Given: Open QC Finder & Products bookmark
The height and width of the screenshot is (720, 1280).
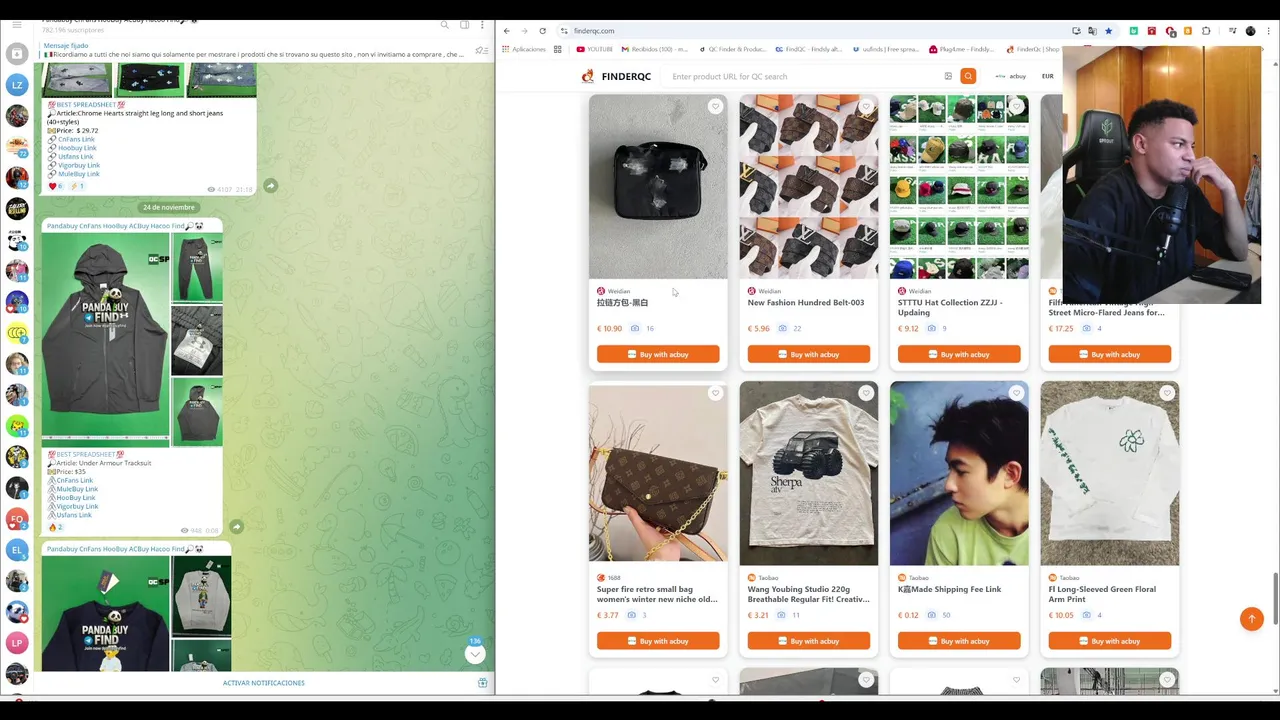Looking at the screenshot, I should point(732,49).
